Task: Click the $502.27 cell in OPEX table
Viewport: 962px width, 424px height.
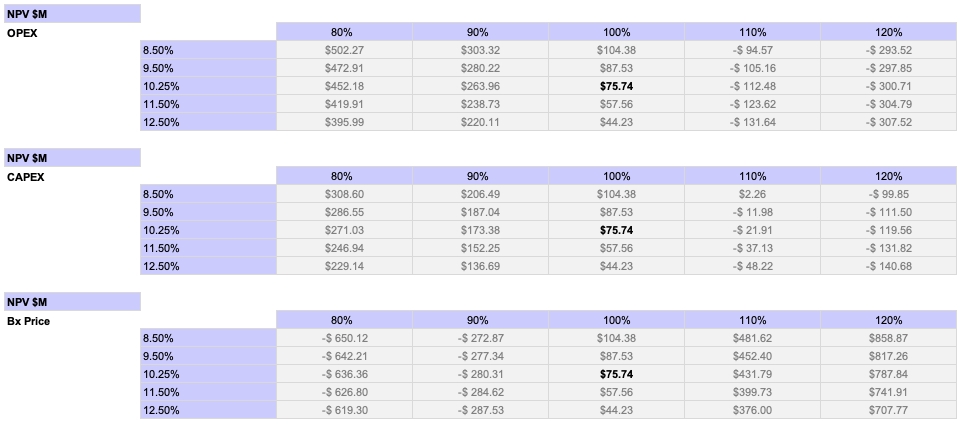Action: pyautogui.click(x=343, y=50)
